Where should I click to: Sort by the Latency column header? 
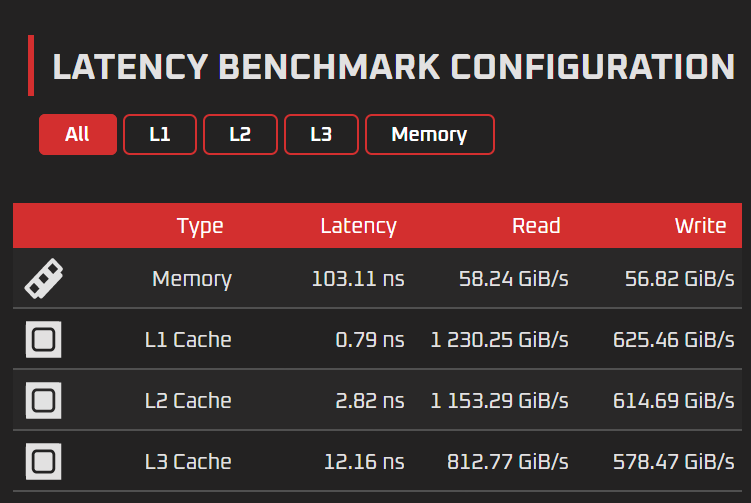[x=359, y=226]
